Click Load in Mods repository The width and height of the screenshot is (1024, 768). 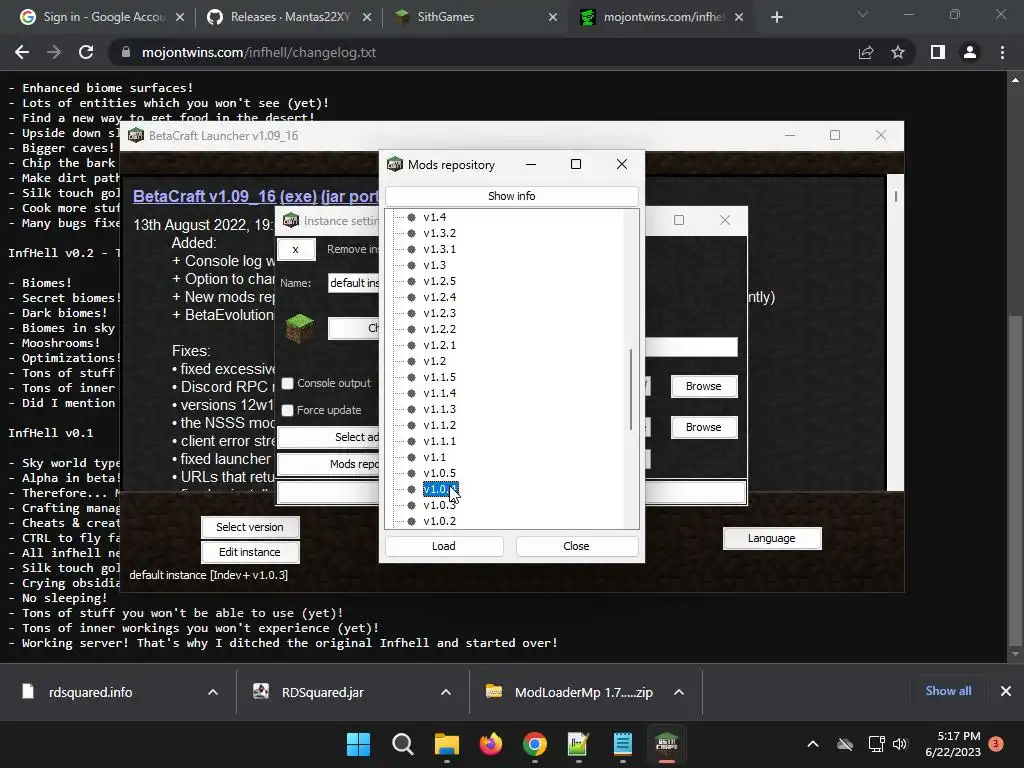444,546
